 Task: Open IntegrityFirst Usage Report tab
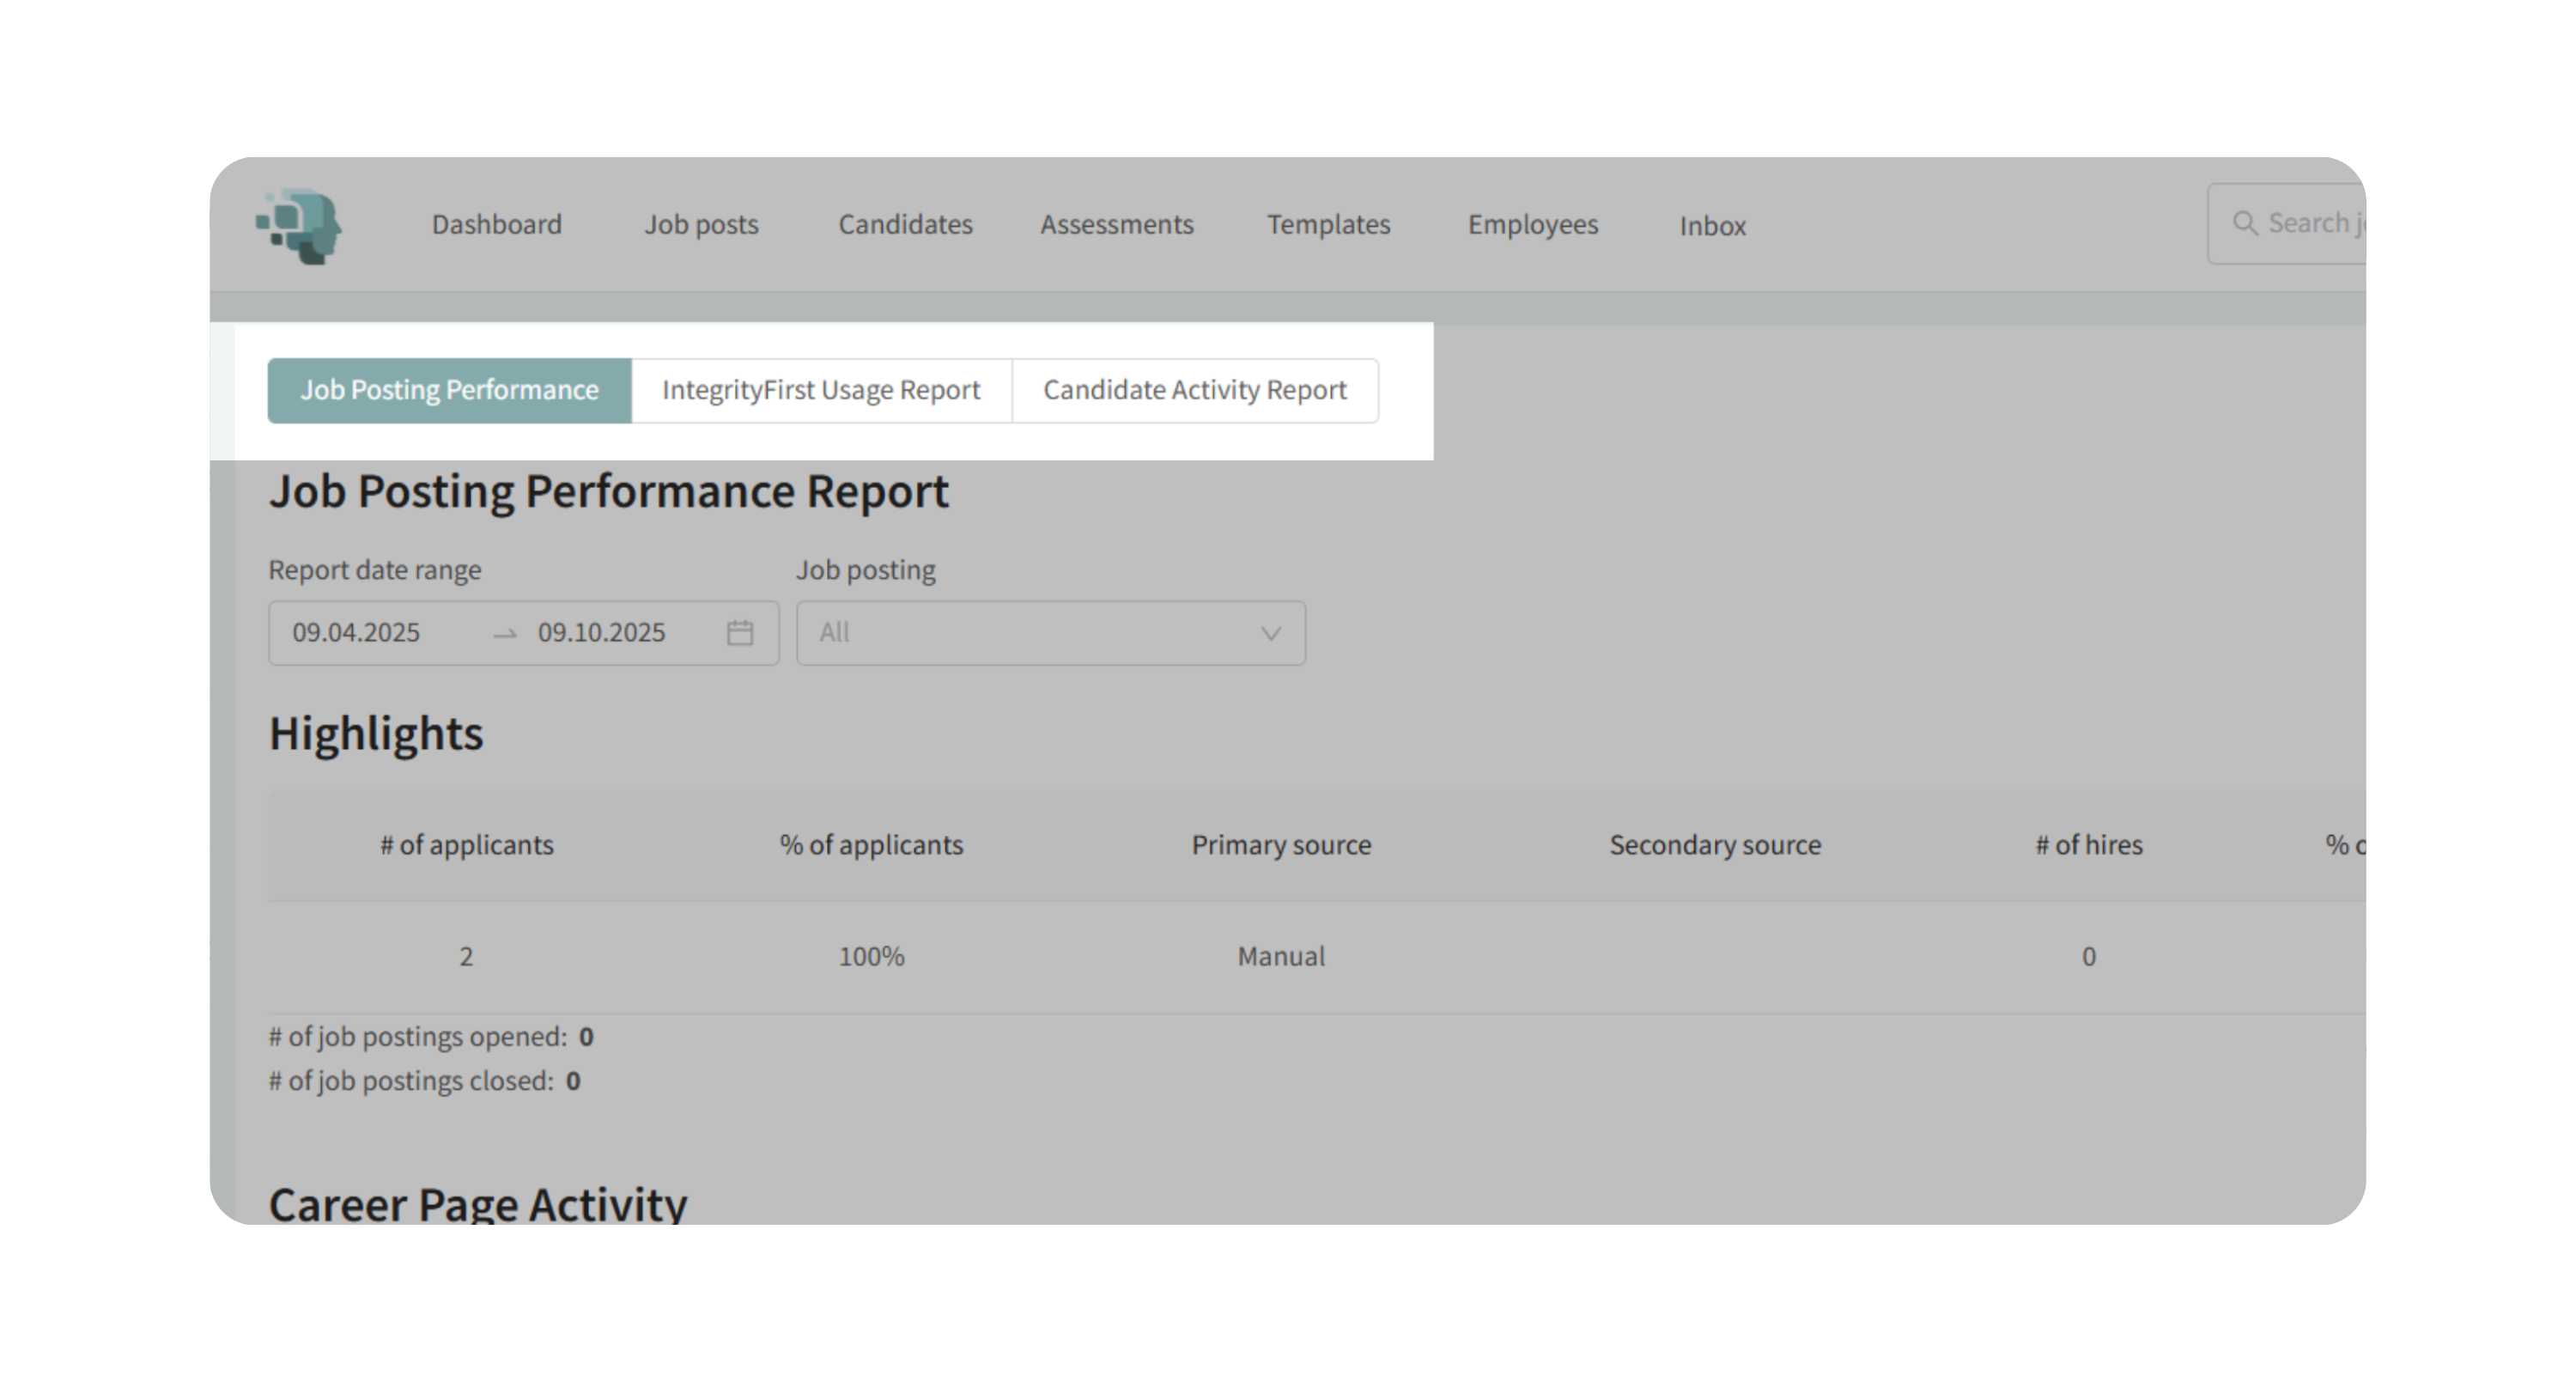[x=821, y=390]
